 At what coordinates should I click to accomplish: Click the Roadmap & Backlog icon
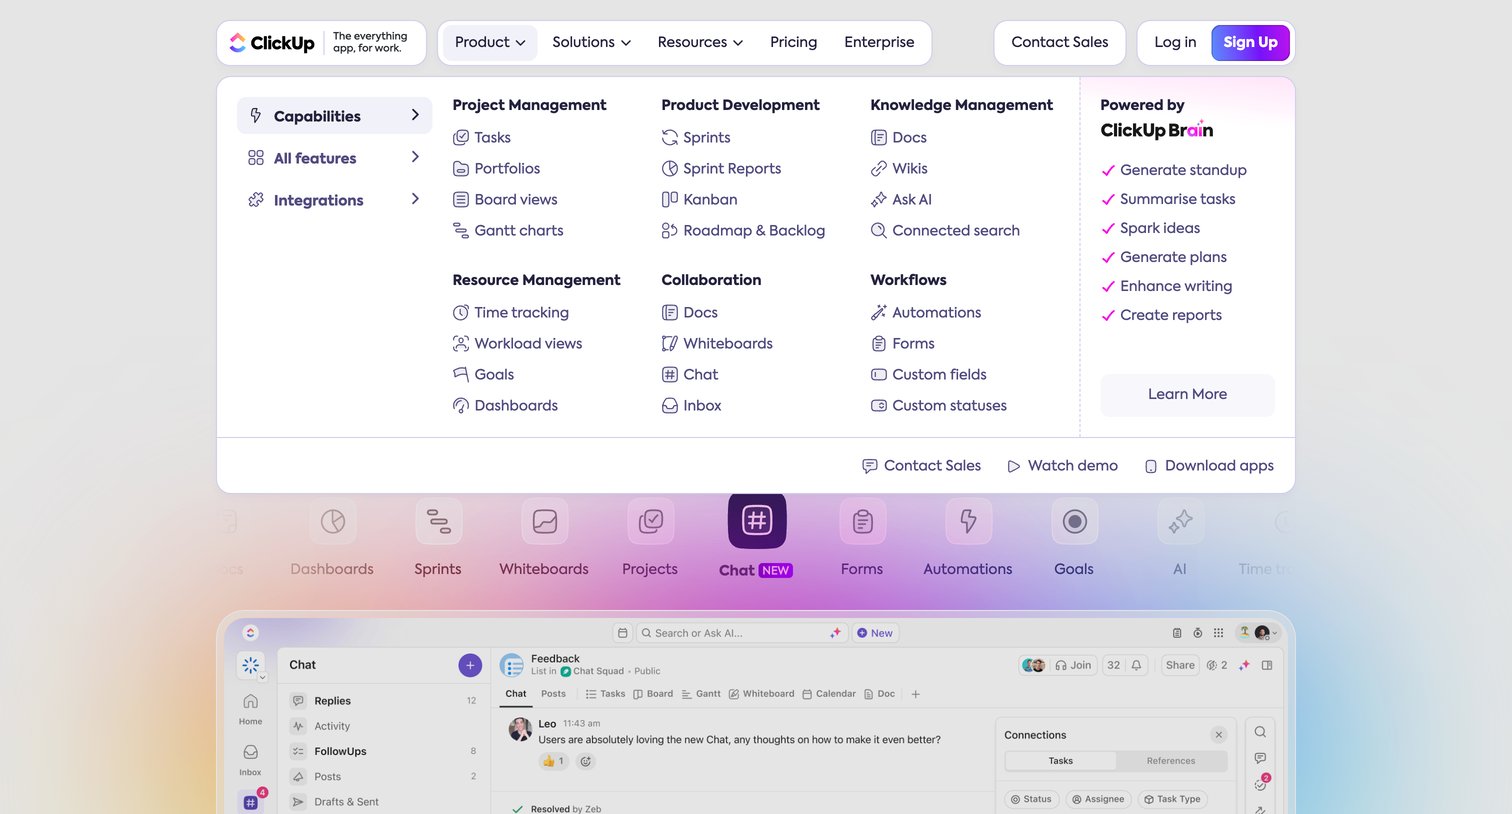(x=670, y=231)
